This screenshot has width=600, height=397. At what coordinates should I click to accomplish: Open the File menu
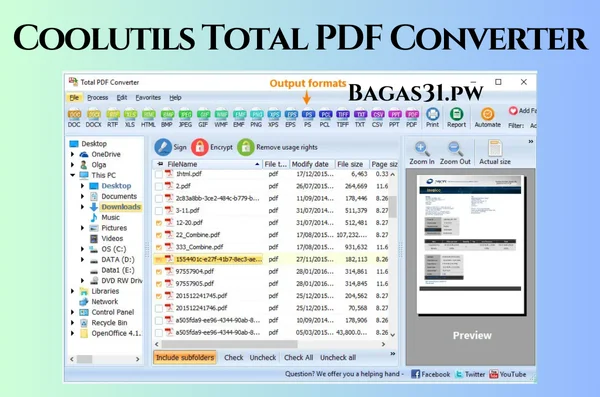(x=74, y=98)
